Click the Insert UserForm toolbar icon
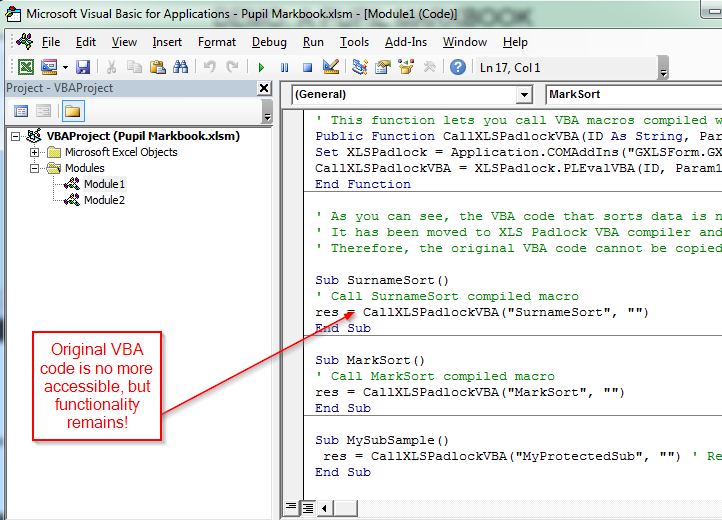Viewport: 722px width, 520px height. pyautogui.click(x=49, y=67)
